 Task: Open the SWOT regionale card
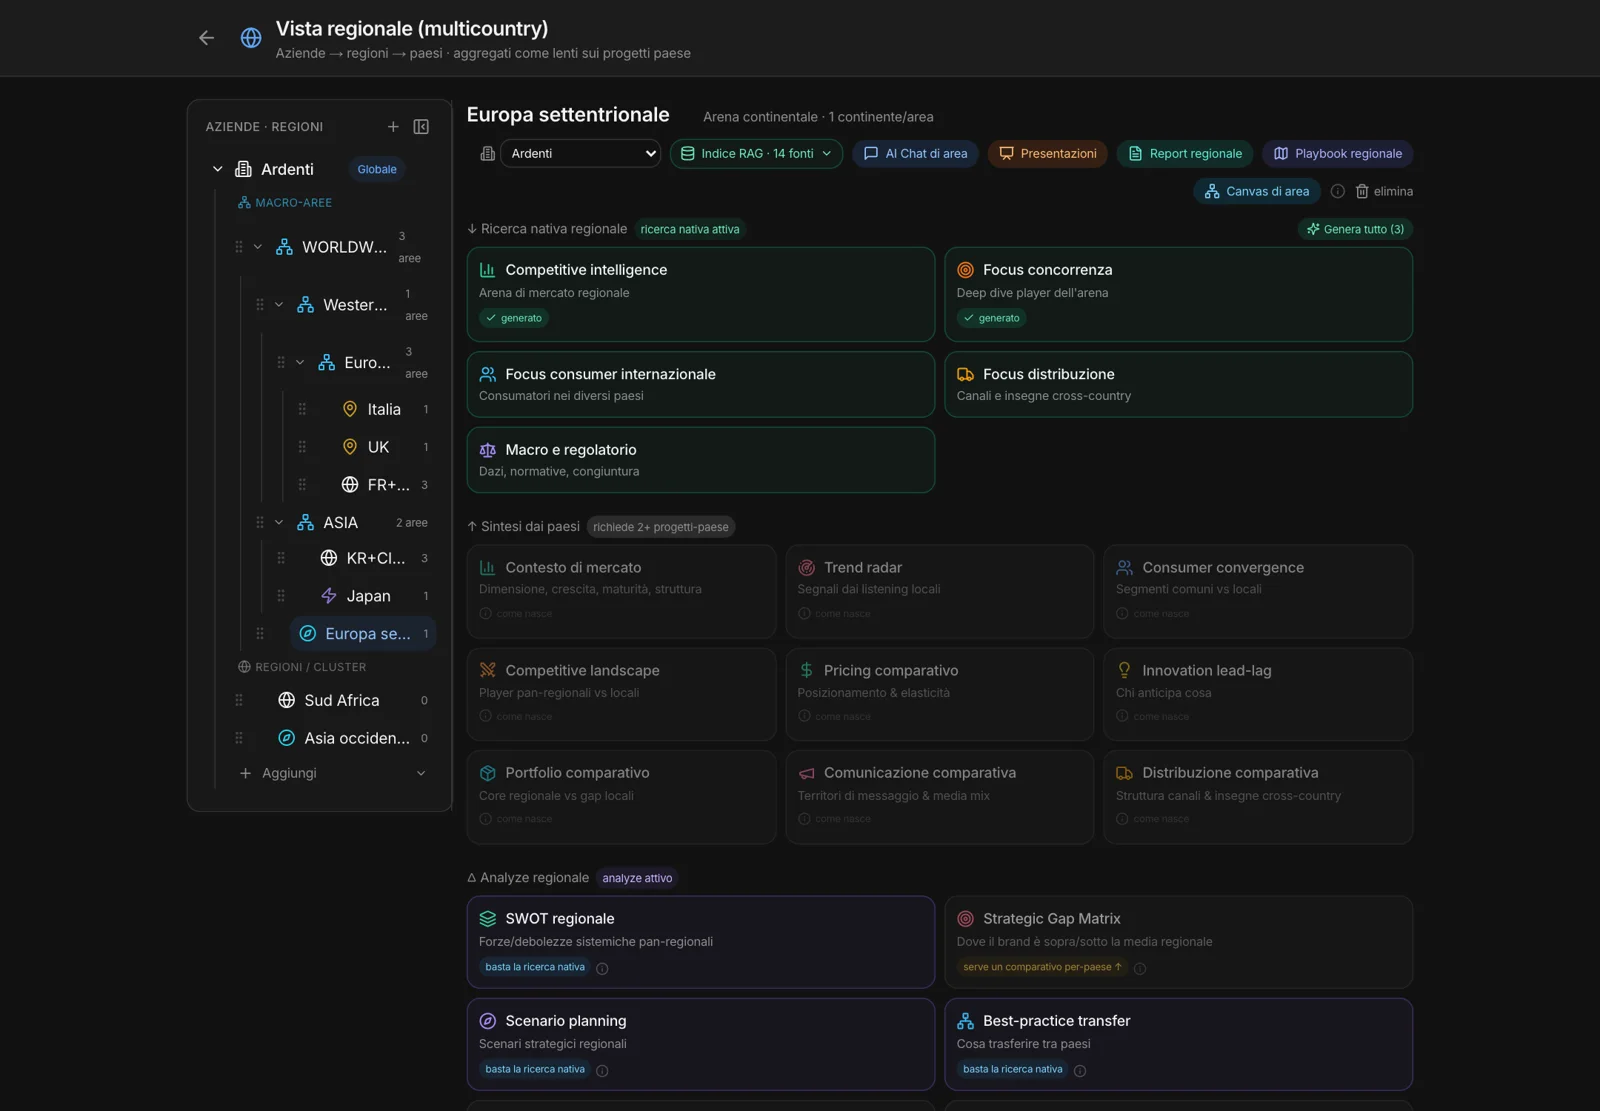700,942
